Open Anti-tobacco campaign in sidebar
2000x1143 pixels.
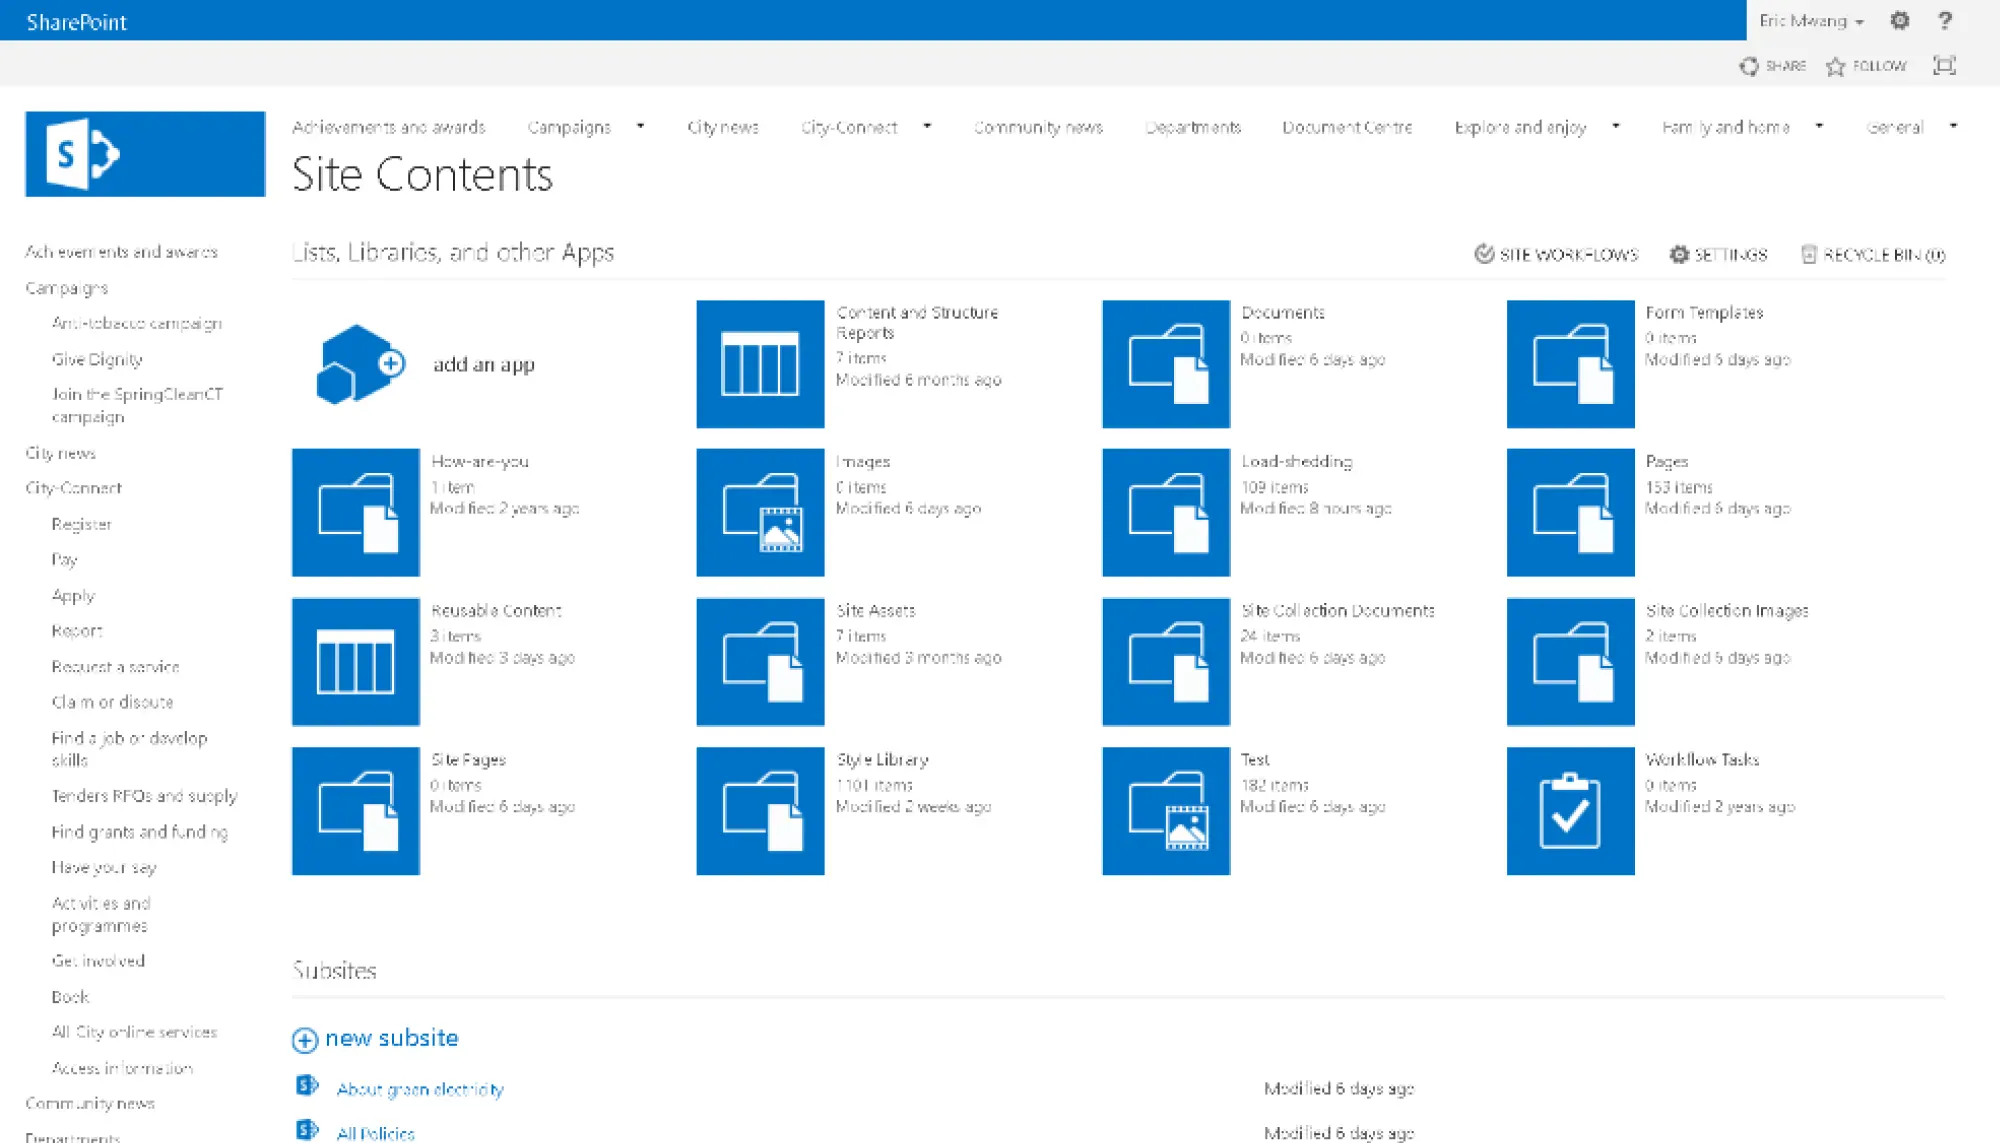coord(137,323)
